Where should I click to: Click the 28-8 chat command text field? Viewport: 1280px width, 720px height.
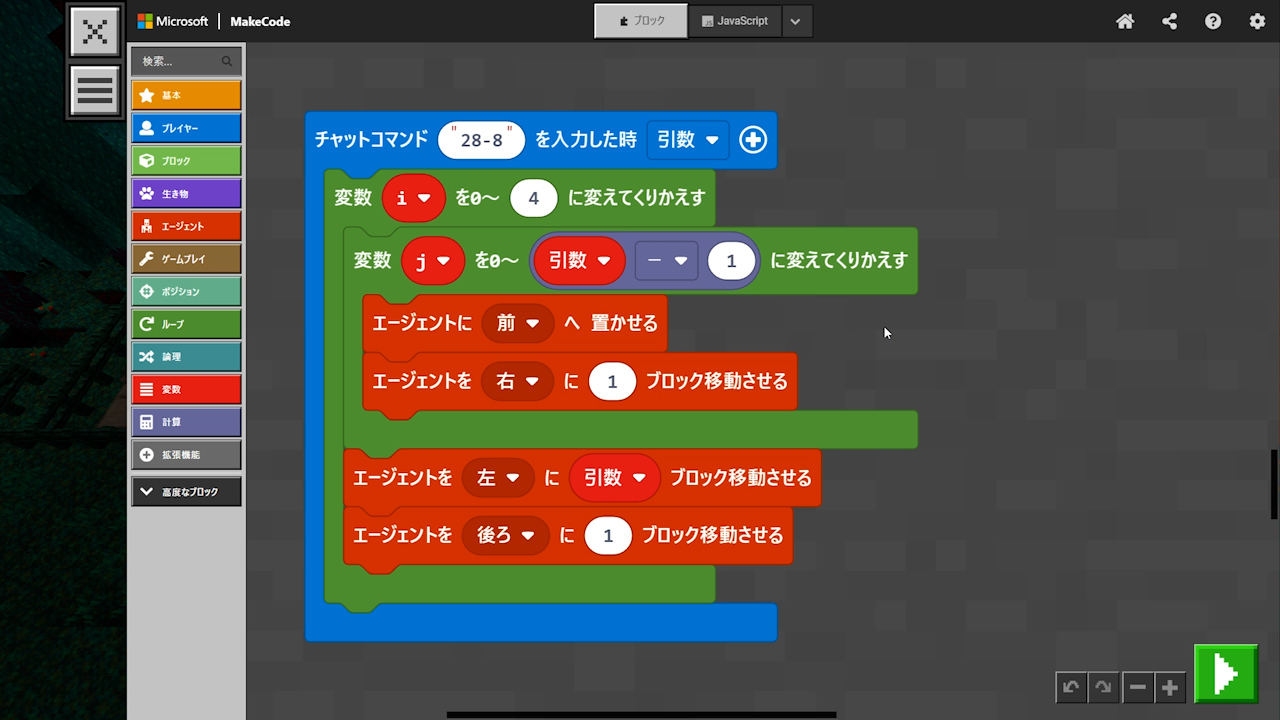click(481, 140)
